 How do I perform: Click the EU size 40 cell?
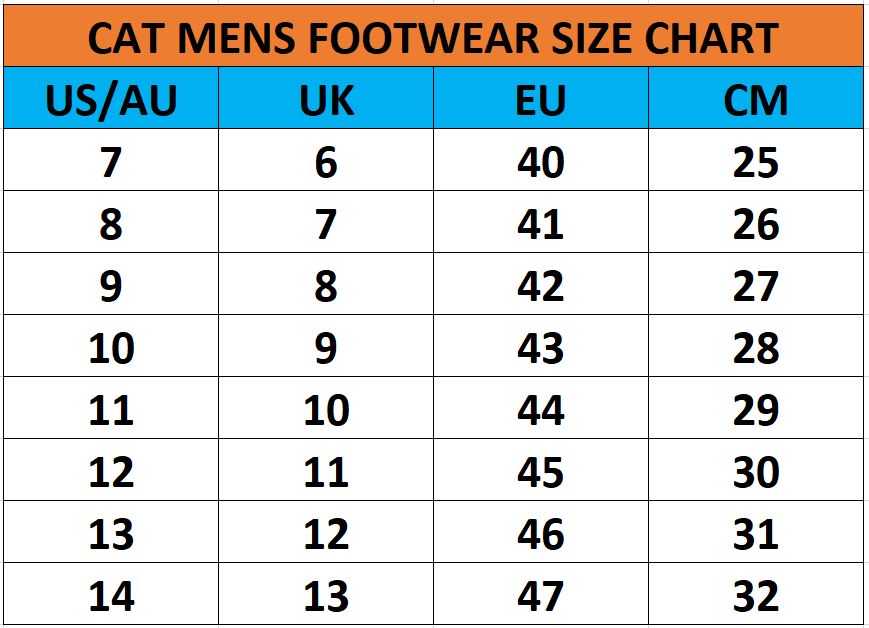541,160
